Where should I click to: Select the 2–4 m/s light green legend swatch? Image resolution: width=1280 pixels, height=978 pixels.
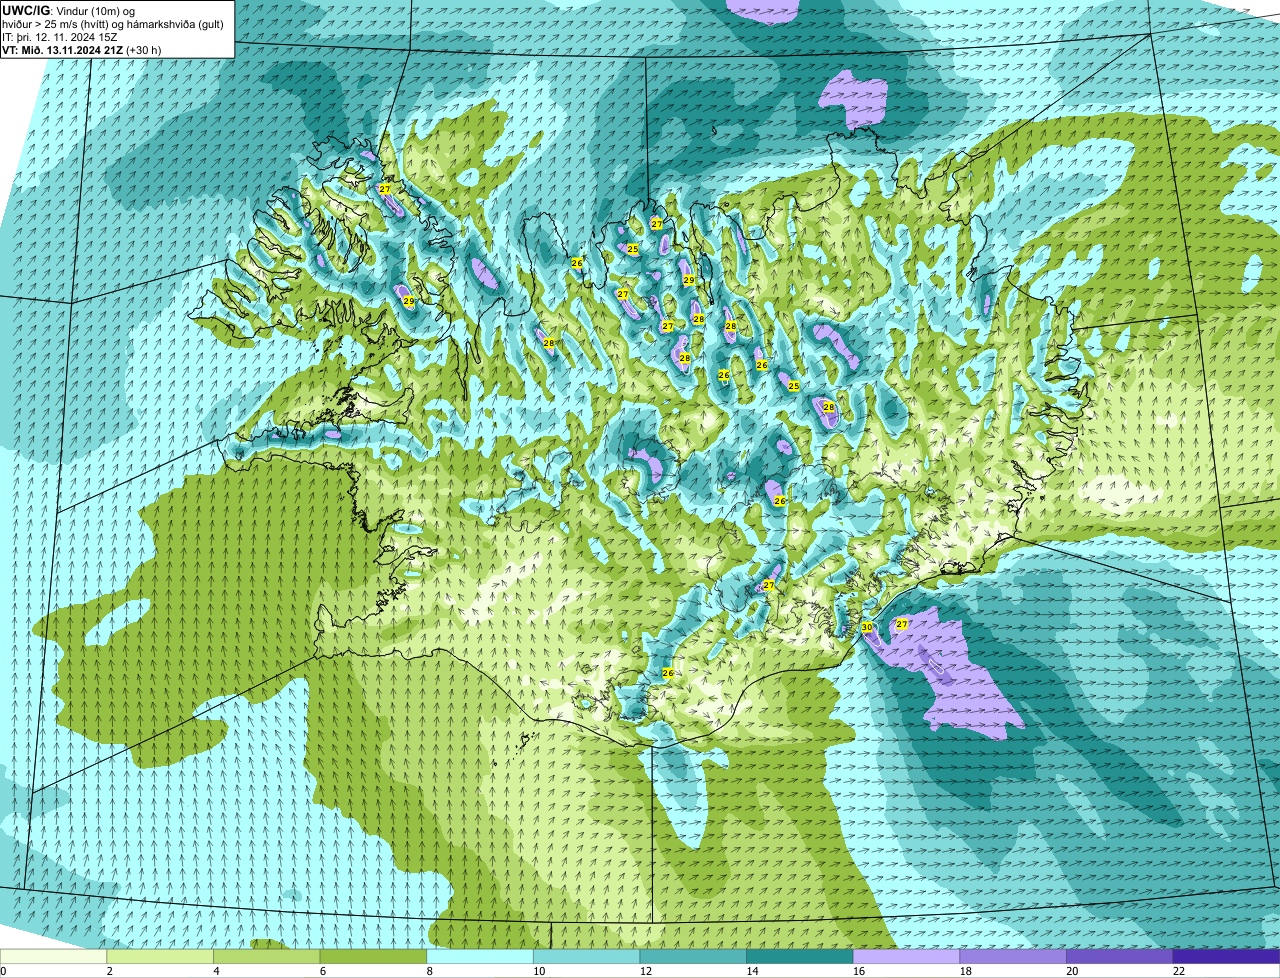pyautogui.click(x=160, y=956)
